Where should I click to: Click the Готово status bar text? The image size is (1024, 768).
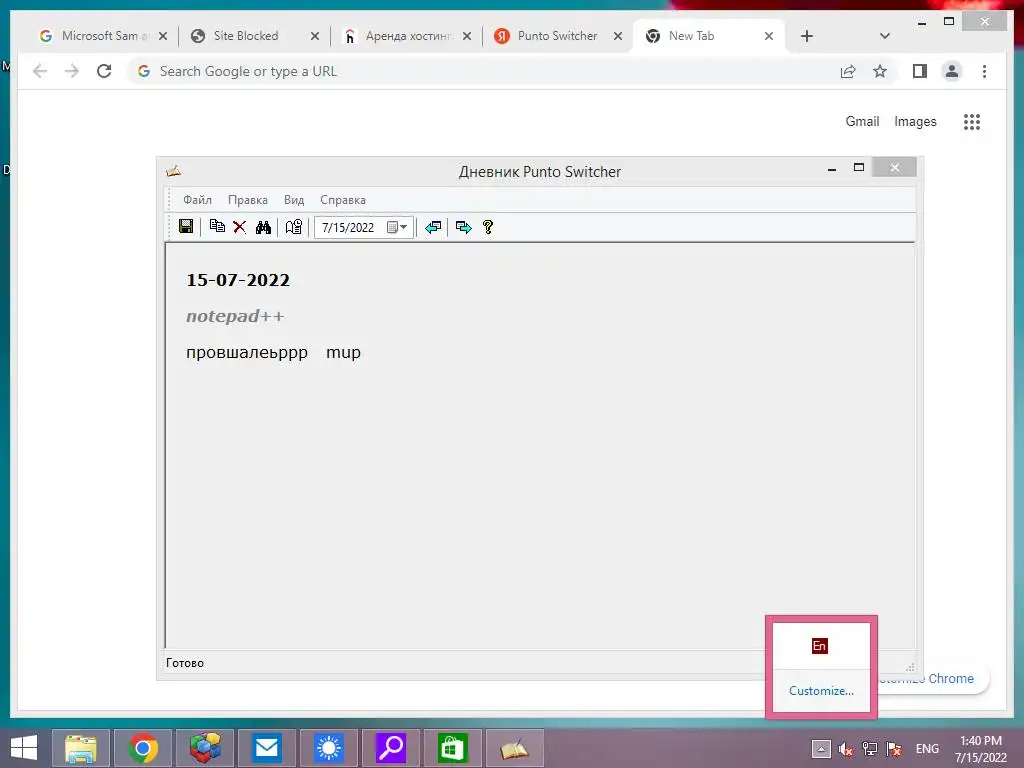185,663
